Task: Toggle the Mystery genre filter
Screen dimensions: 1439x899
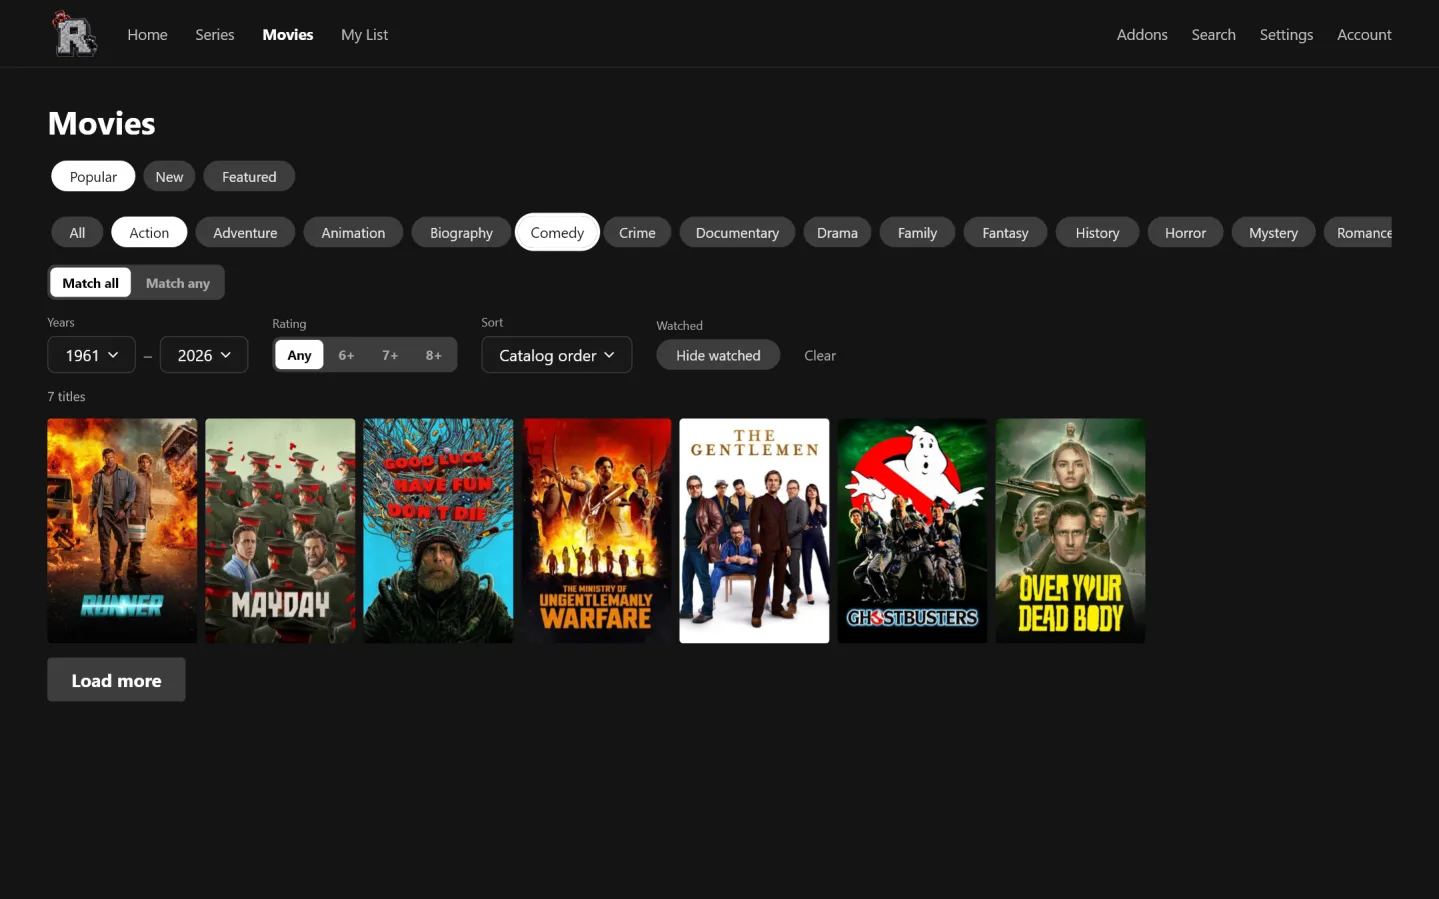Action: coord(1273,233)
